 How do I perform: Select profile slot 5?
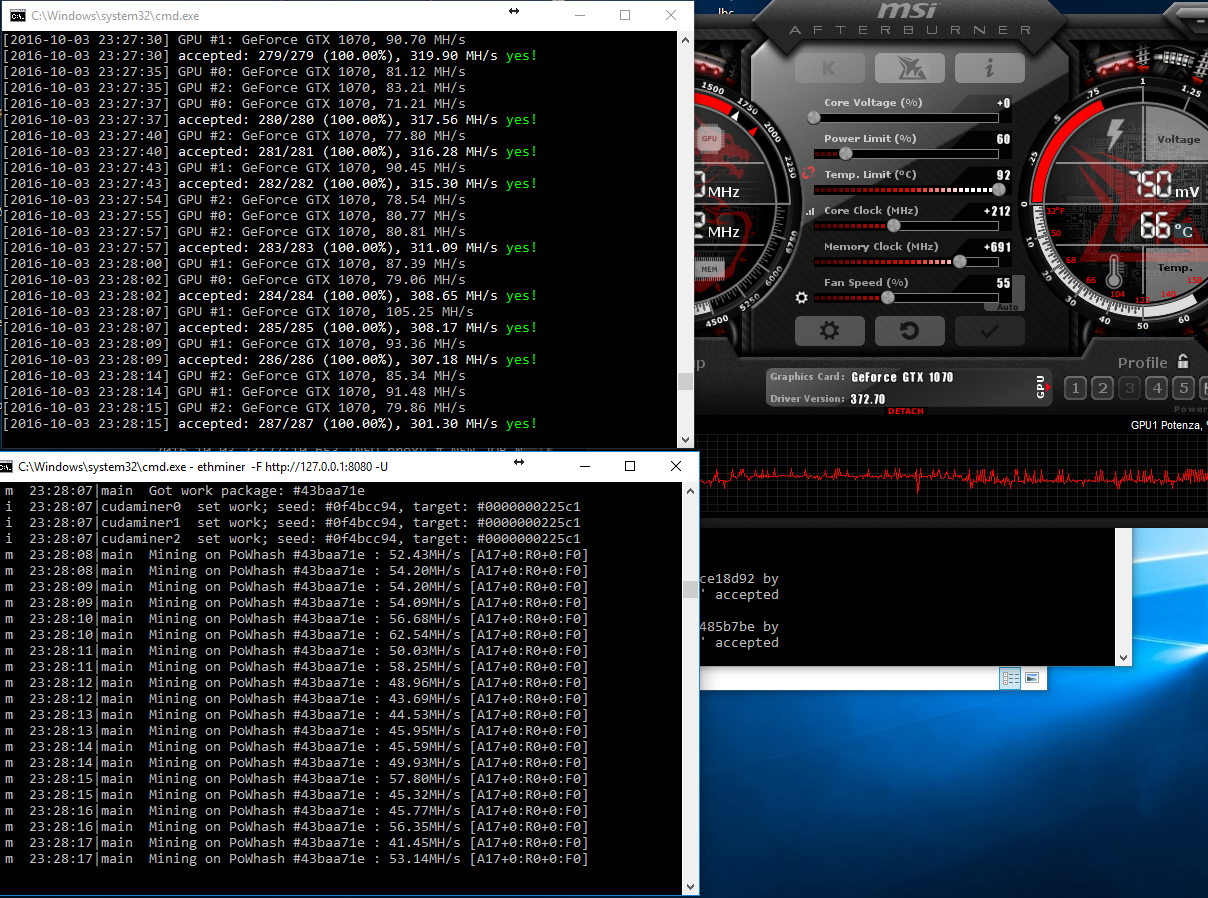click(x=1184, y=389)
